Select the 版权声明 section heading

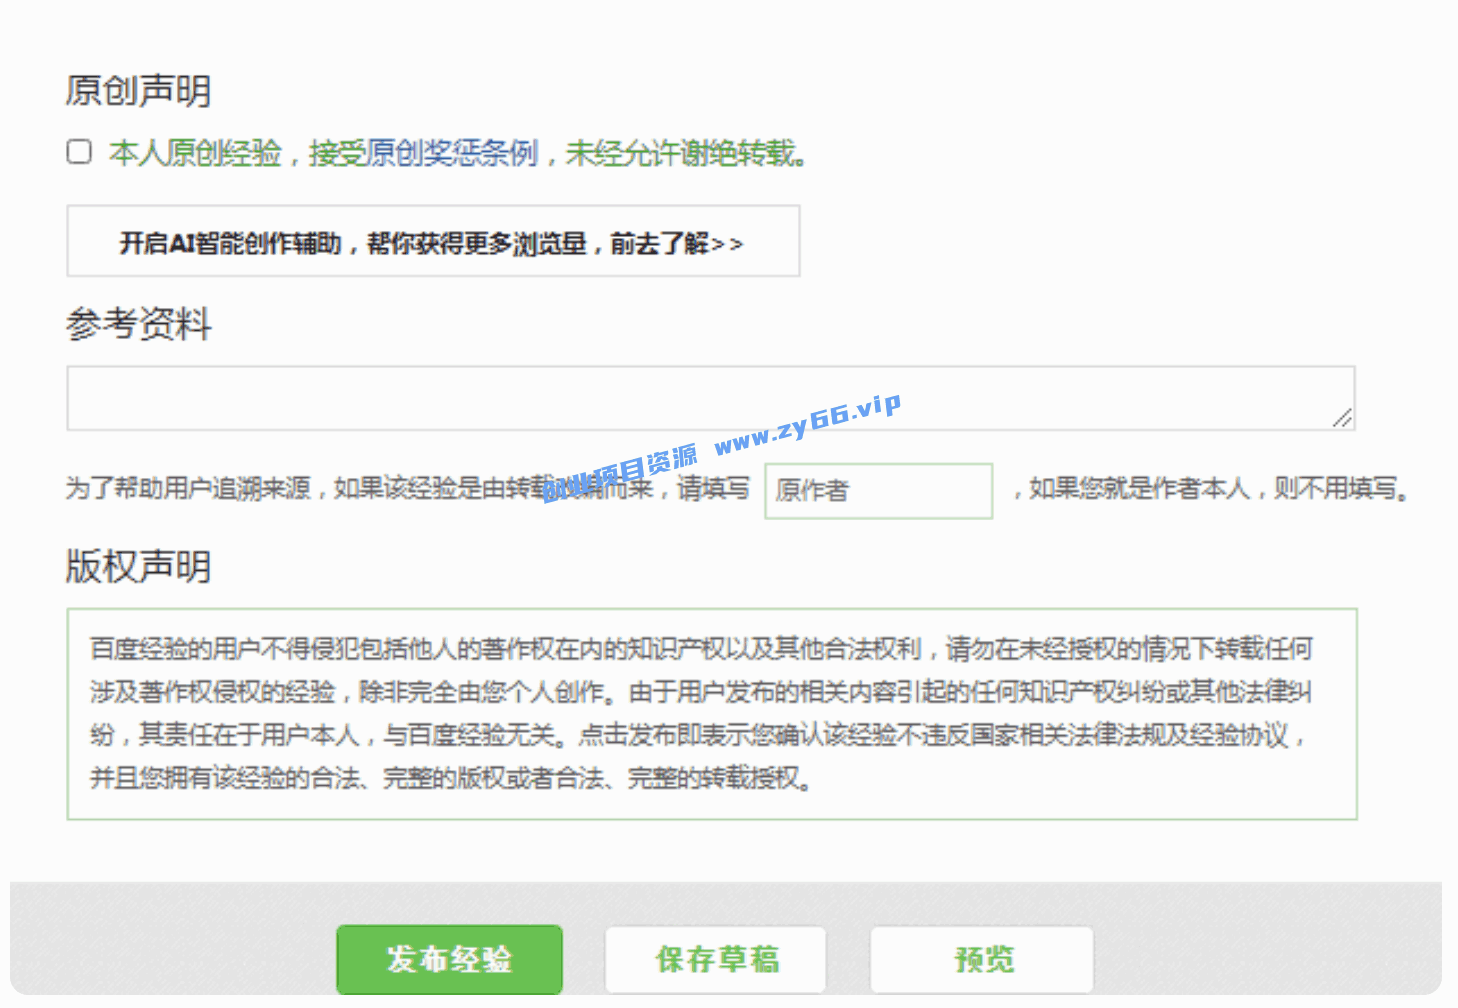(x=138, y=566)
